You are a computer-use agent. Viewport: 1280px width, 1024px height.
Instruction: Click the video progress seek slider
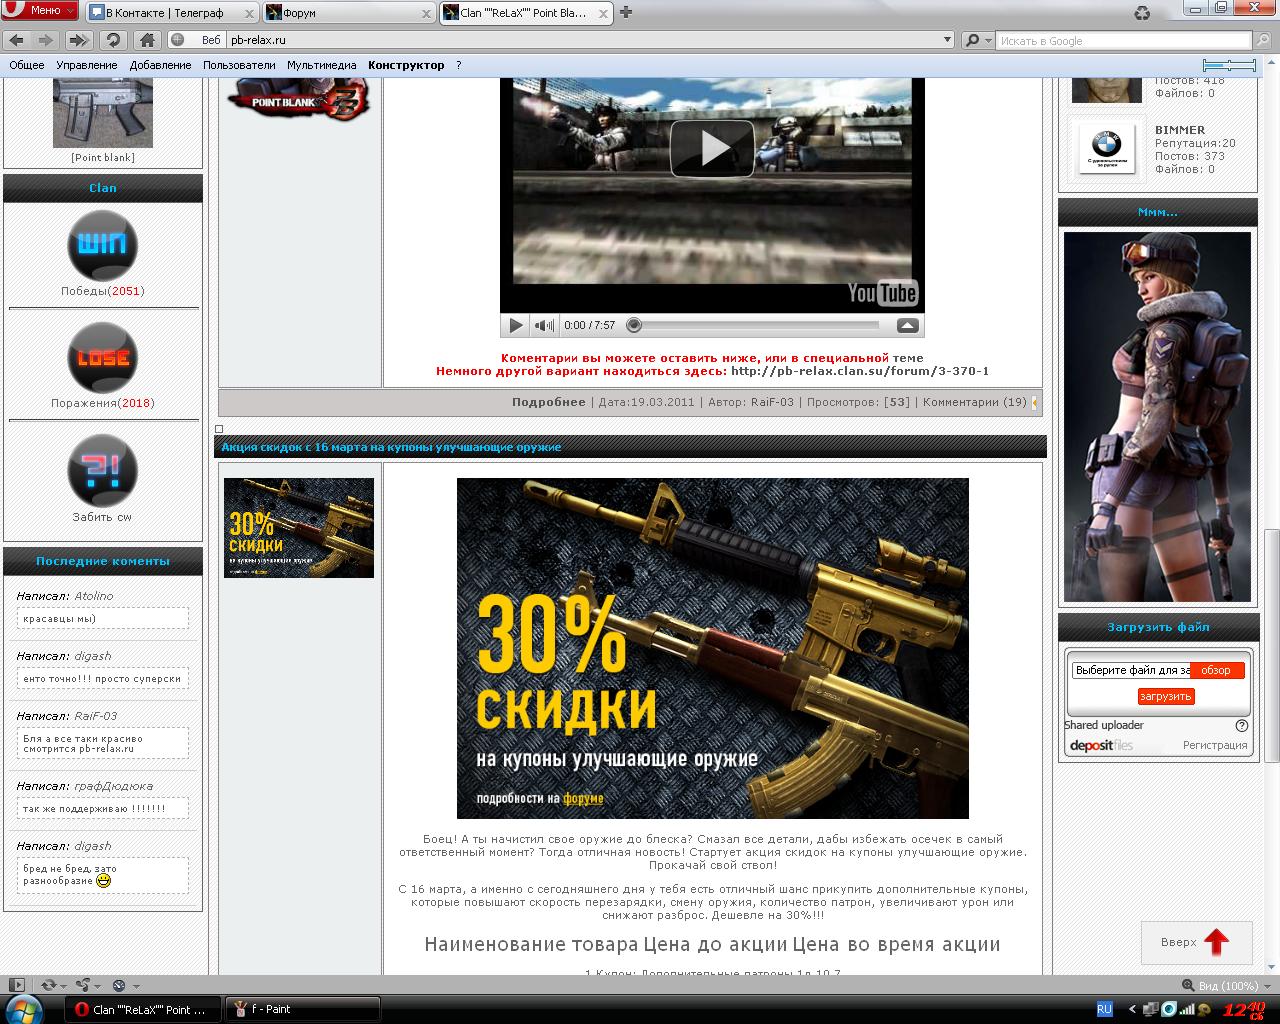755,325
